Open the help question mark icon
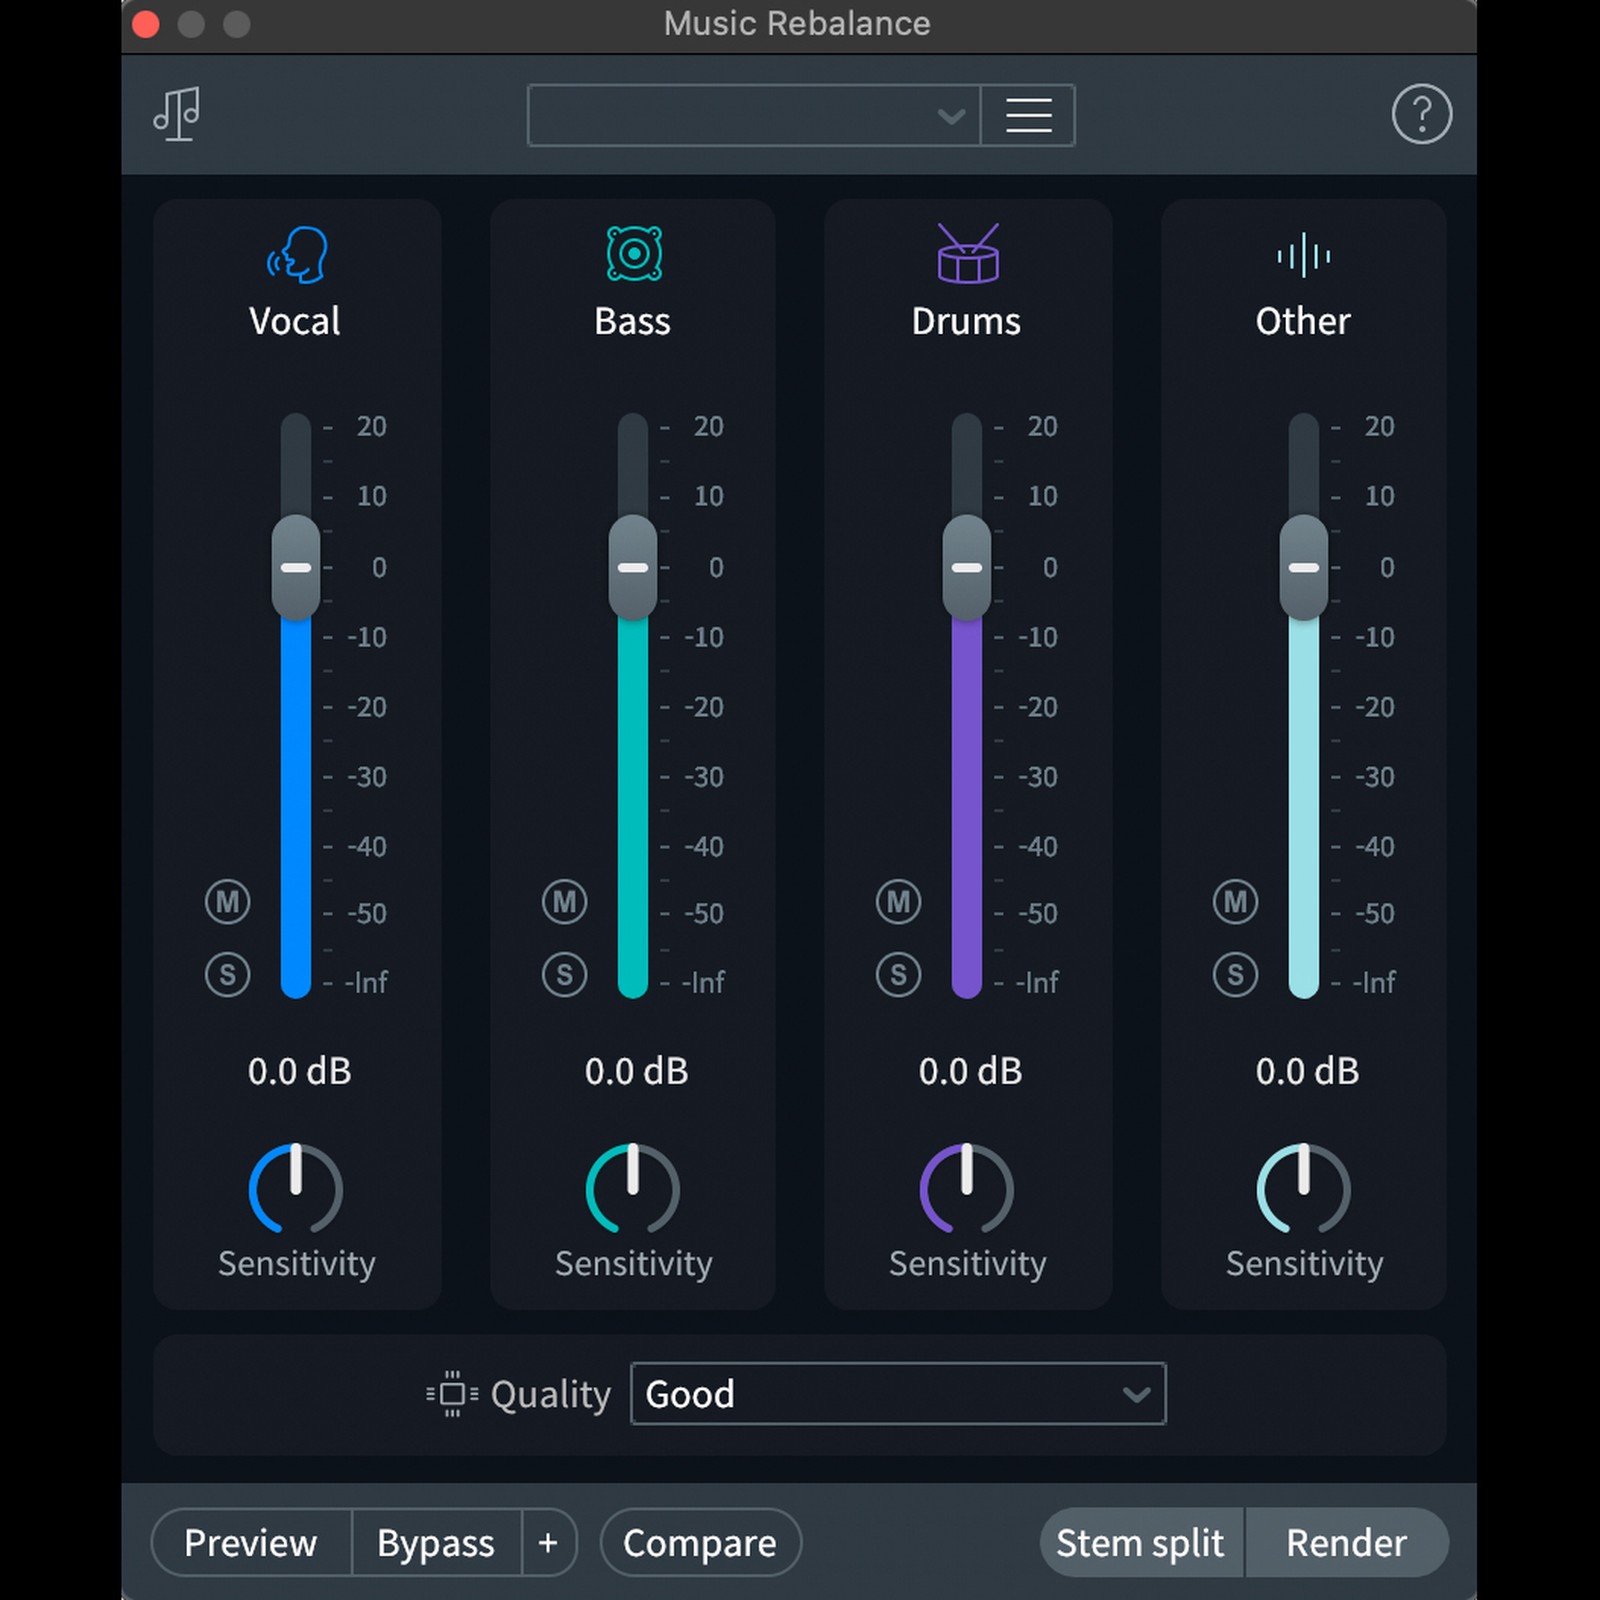 (1422, 114)
